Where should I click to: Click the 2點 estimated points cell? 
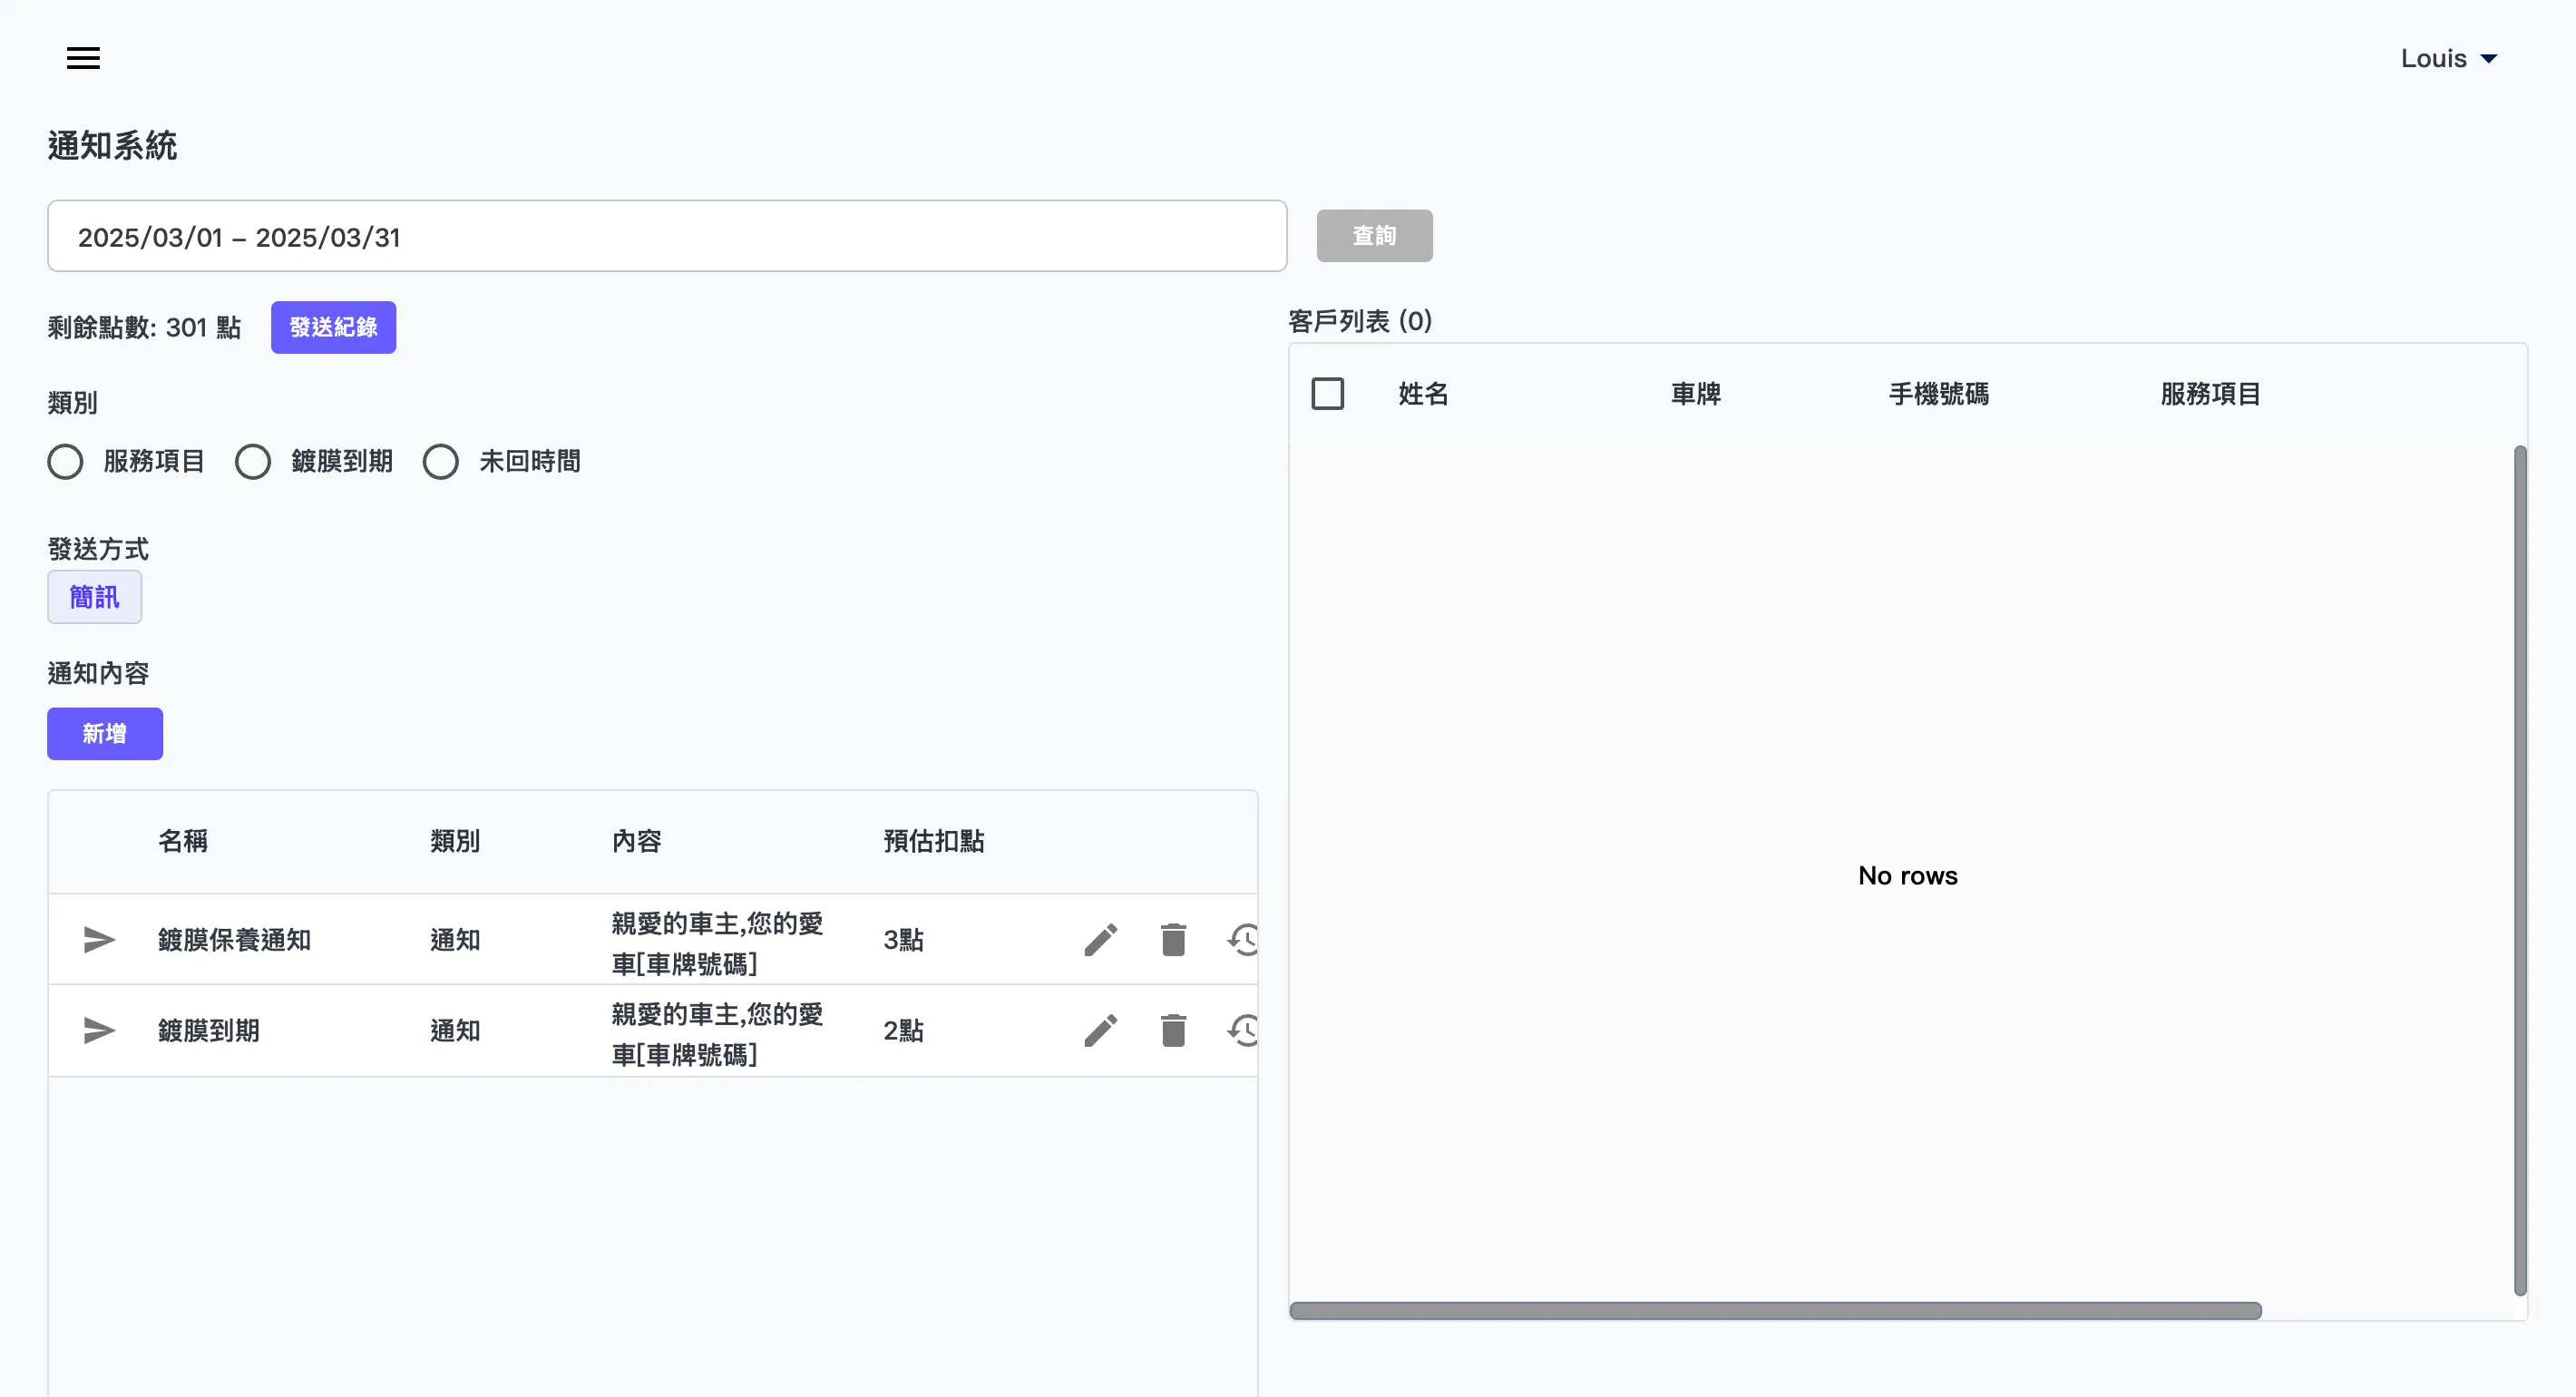coord(904,1030)
